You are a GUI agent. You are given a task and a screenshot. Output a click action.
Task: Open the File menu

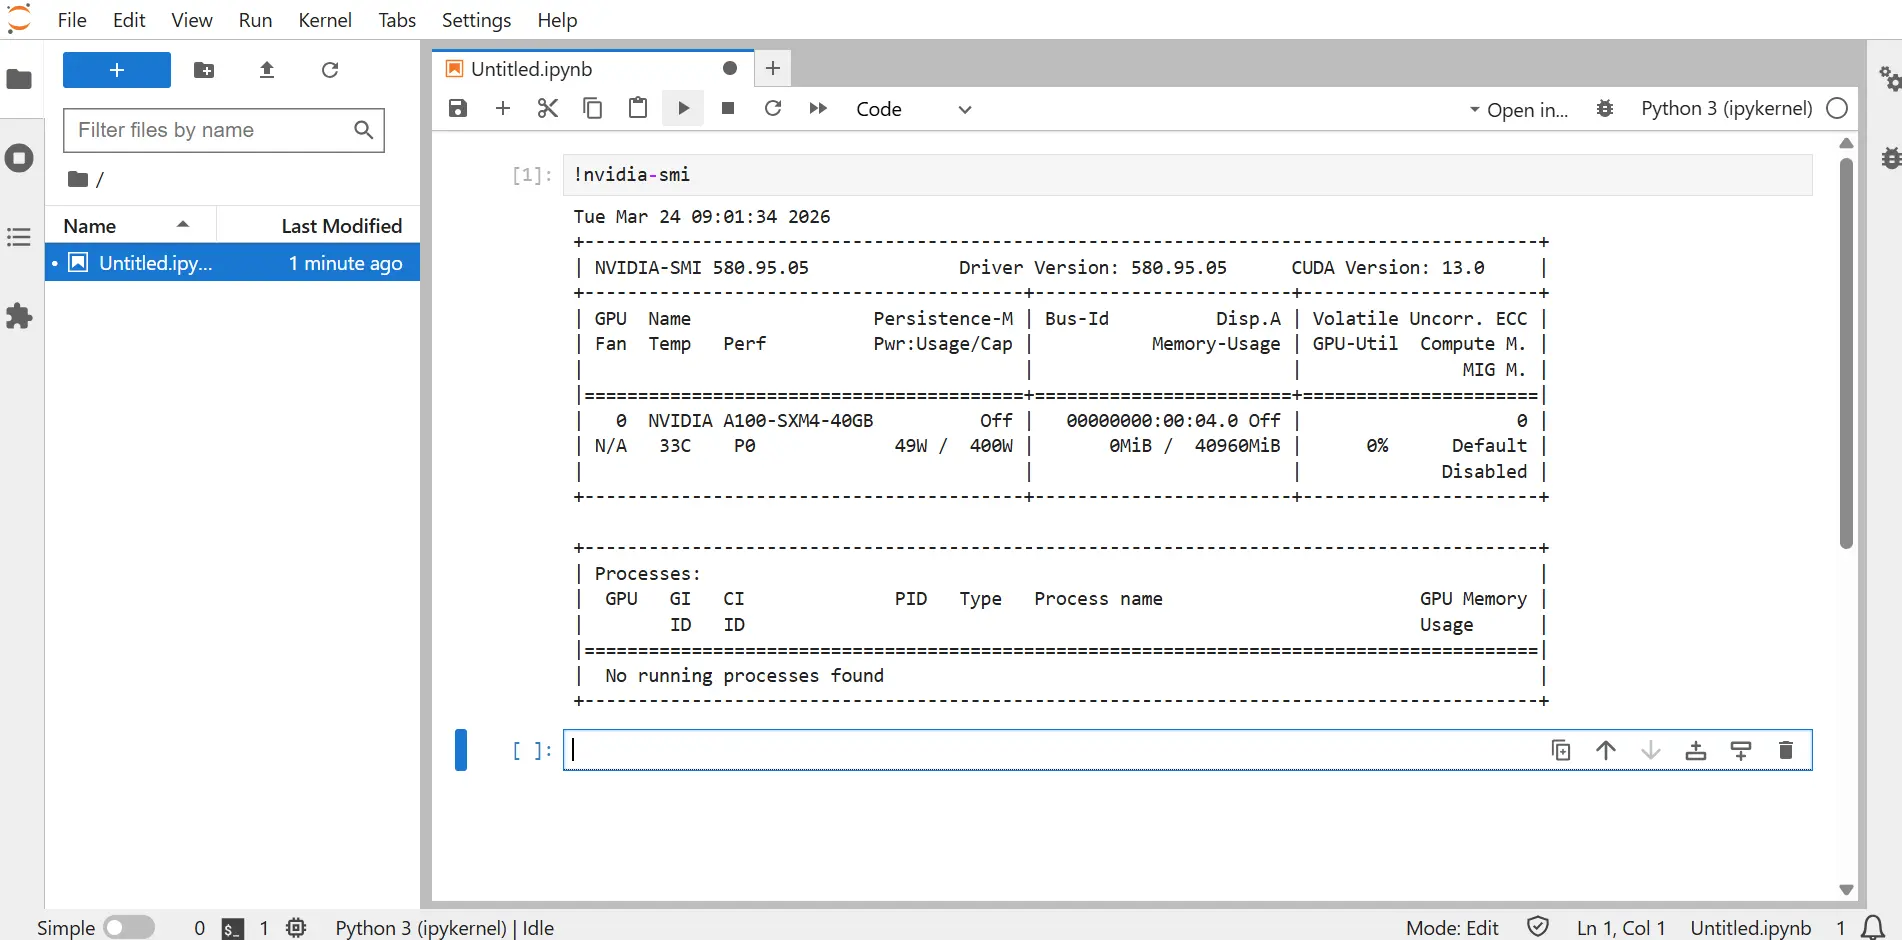click(x=72, y=20)
